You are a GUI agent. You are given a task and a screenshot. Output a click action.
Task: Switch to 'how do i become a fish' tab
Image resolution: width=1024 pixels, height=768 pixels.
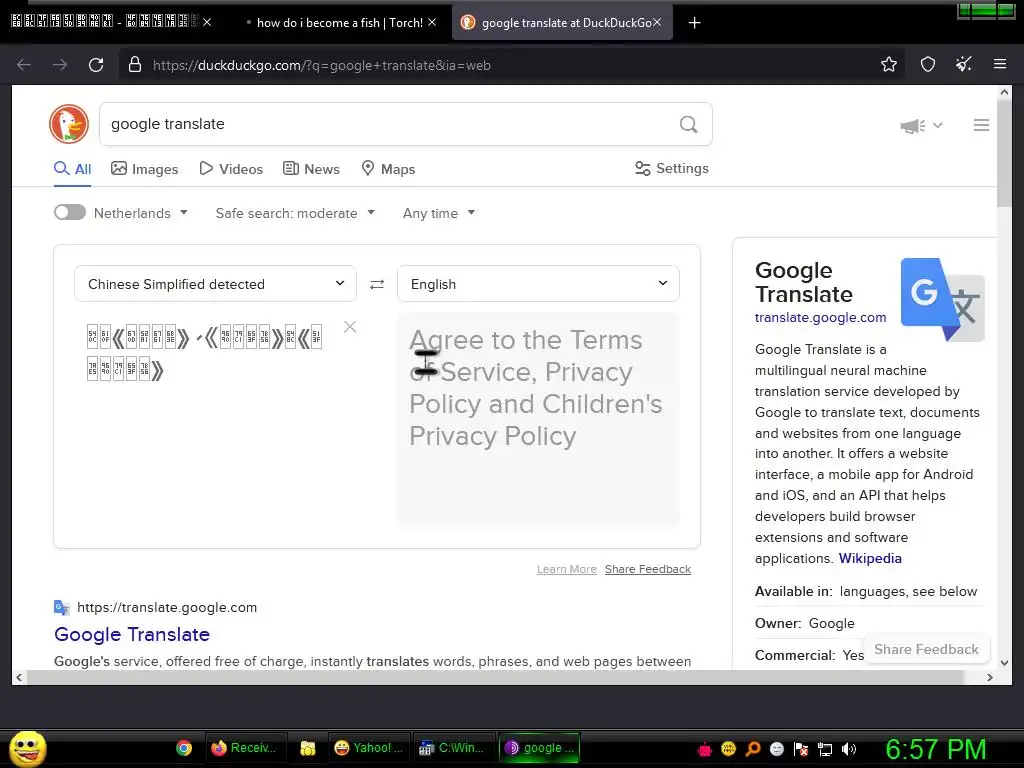point(338,23)
